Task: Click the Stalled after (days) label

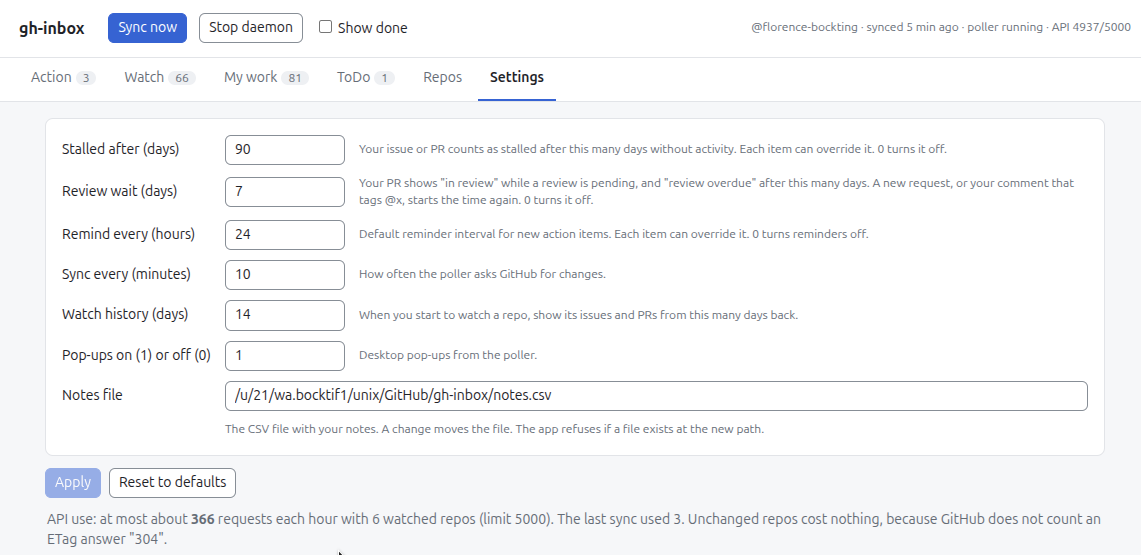Action: 121,149
